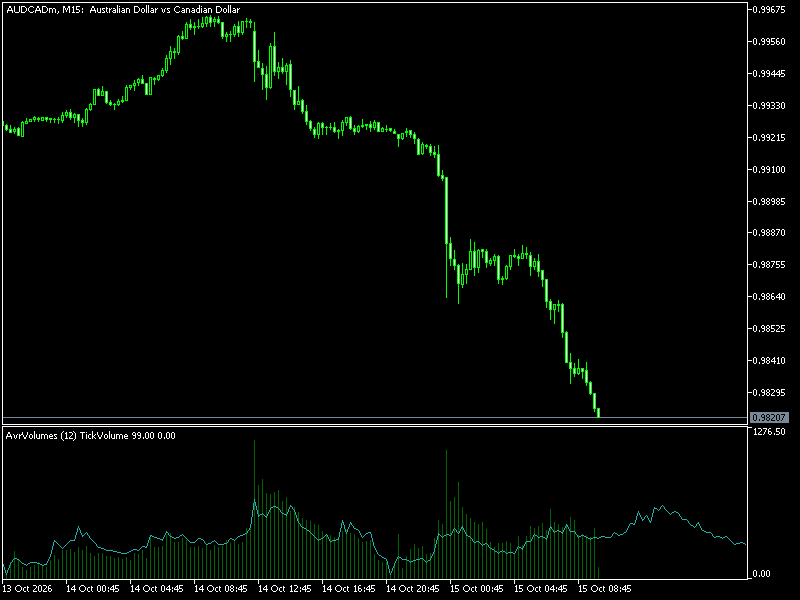Click price scale value 0.98640
Viewport: 800px width, 600px height.
coord(769,296)
